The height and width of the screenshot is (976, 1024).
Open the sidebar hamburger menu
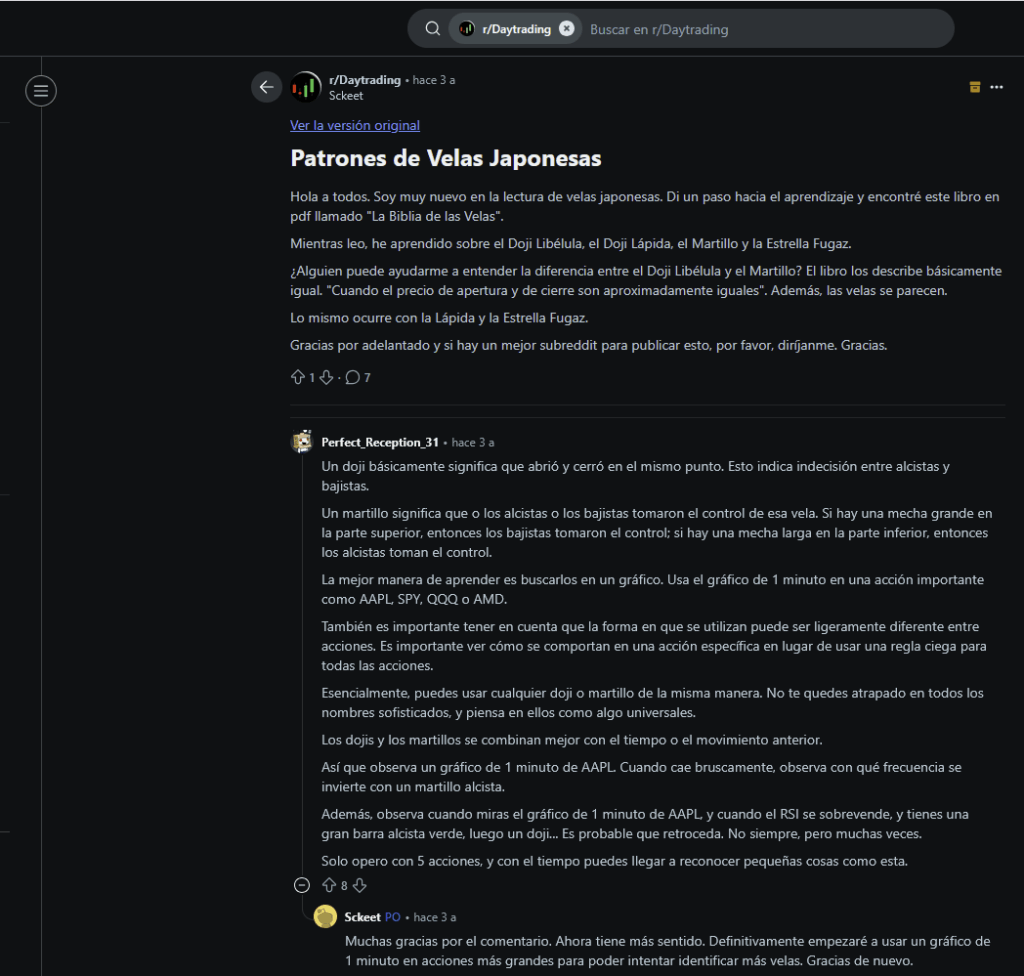click(40, 90)
